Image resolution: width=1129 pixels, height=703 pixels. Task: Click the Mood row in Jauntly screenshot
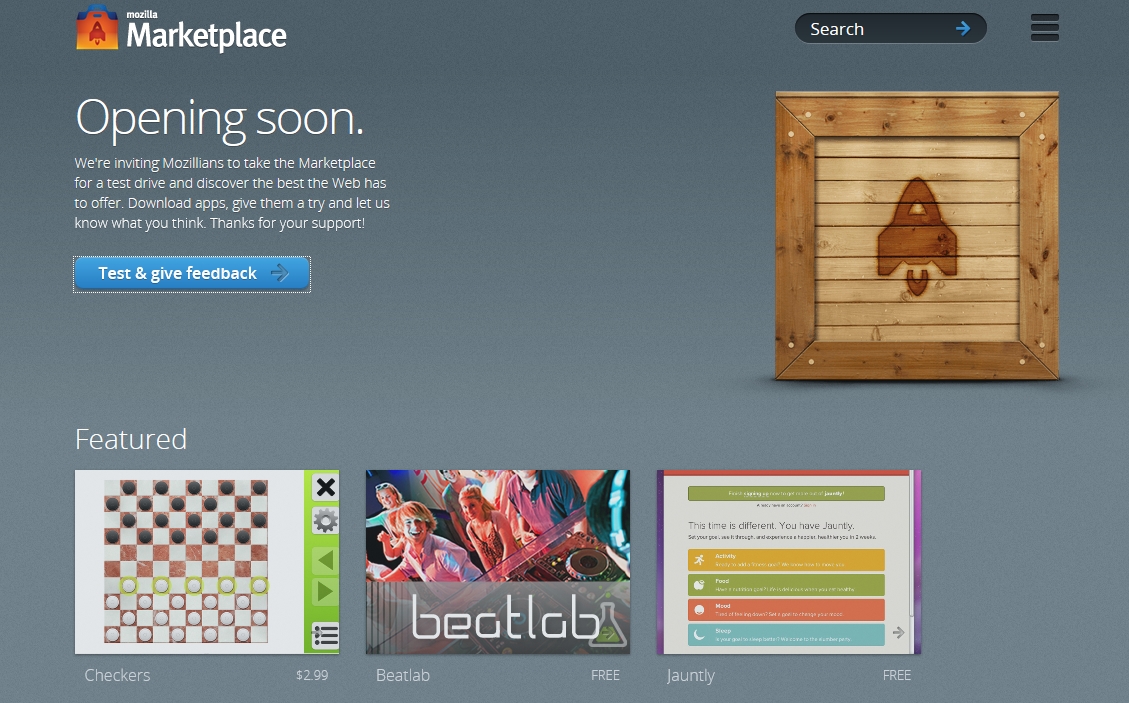[x=786, y=609]
